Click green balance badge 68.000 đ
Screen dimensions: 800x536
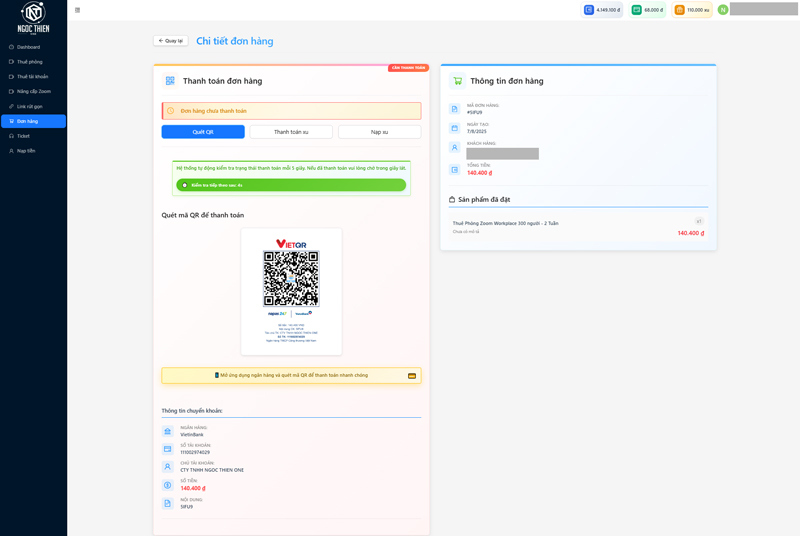(647, 10)
